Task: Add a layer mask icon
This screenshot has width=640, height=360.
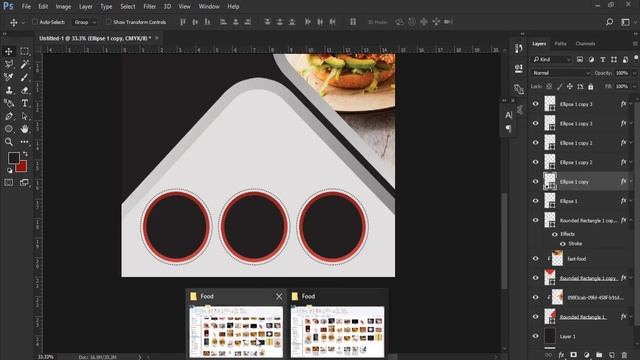Action: point(573,355)
